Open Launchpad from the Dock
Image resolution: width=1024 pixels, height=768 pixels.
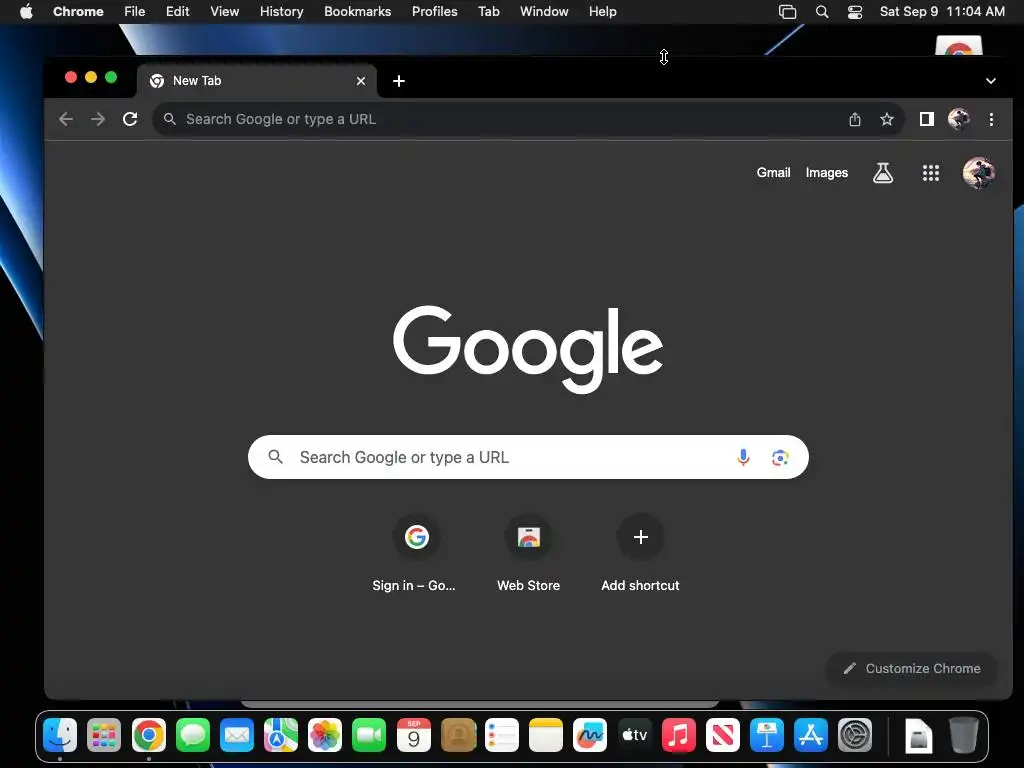(104, 735)
